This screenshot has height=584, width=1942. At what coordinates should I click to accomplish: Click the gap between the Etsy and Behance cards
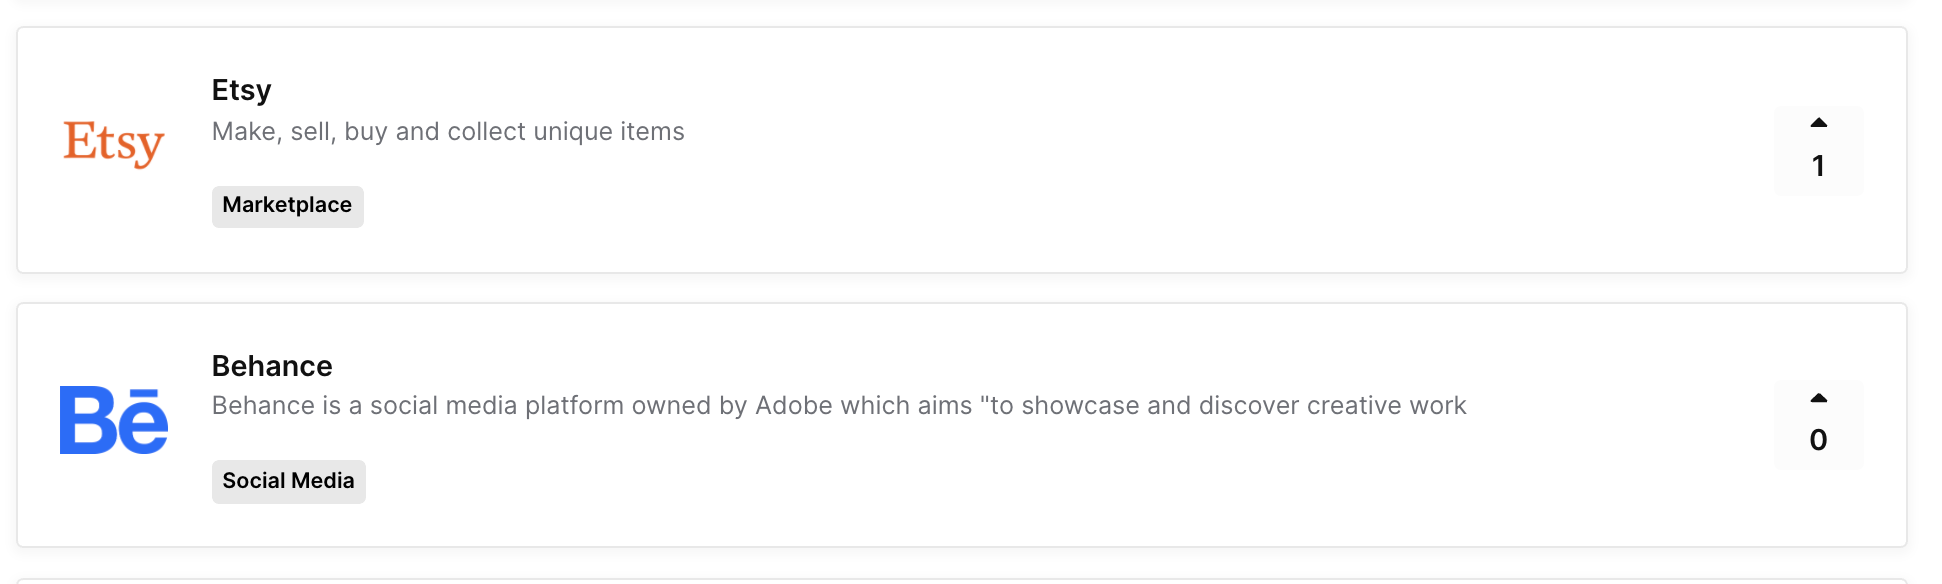coord(962,288)
